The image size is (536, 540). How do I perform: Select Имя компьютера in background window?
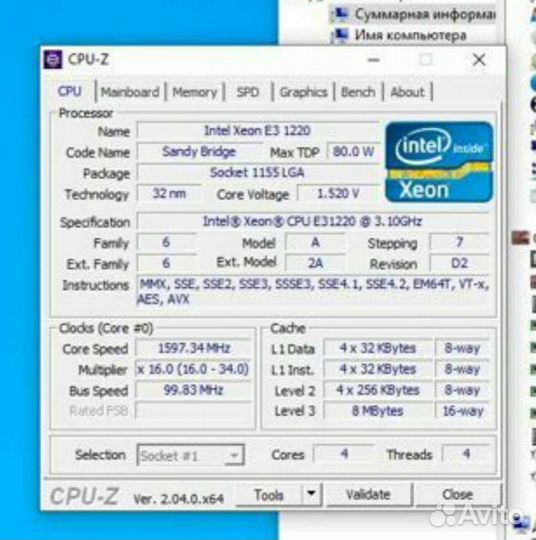(x=411, y=35)
